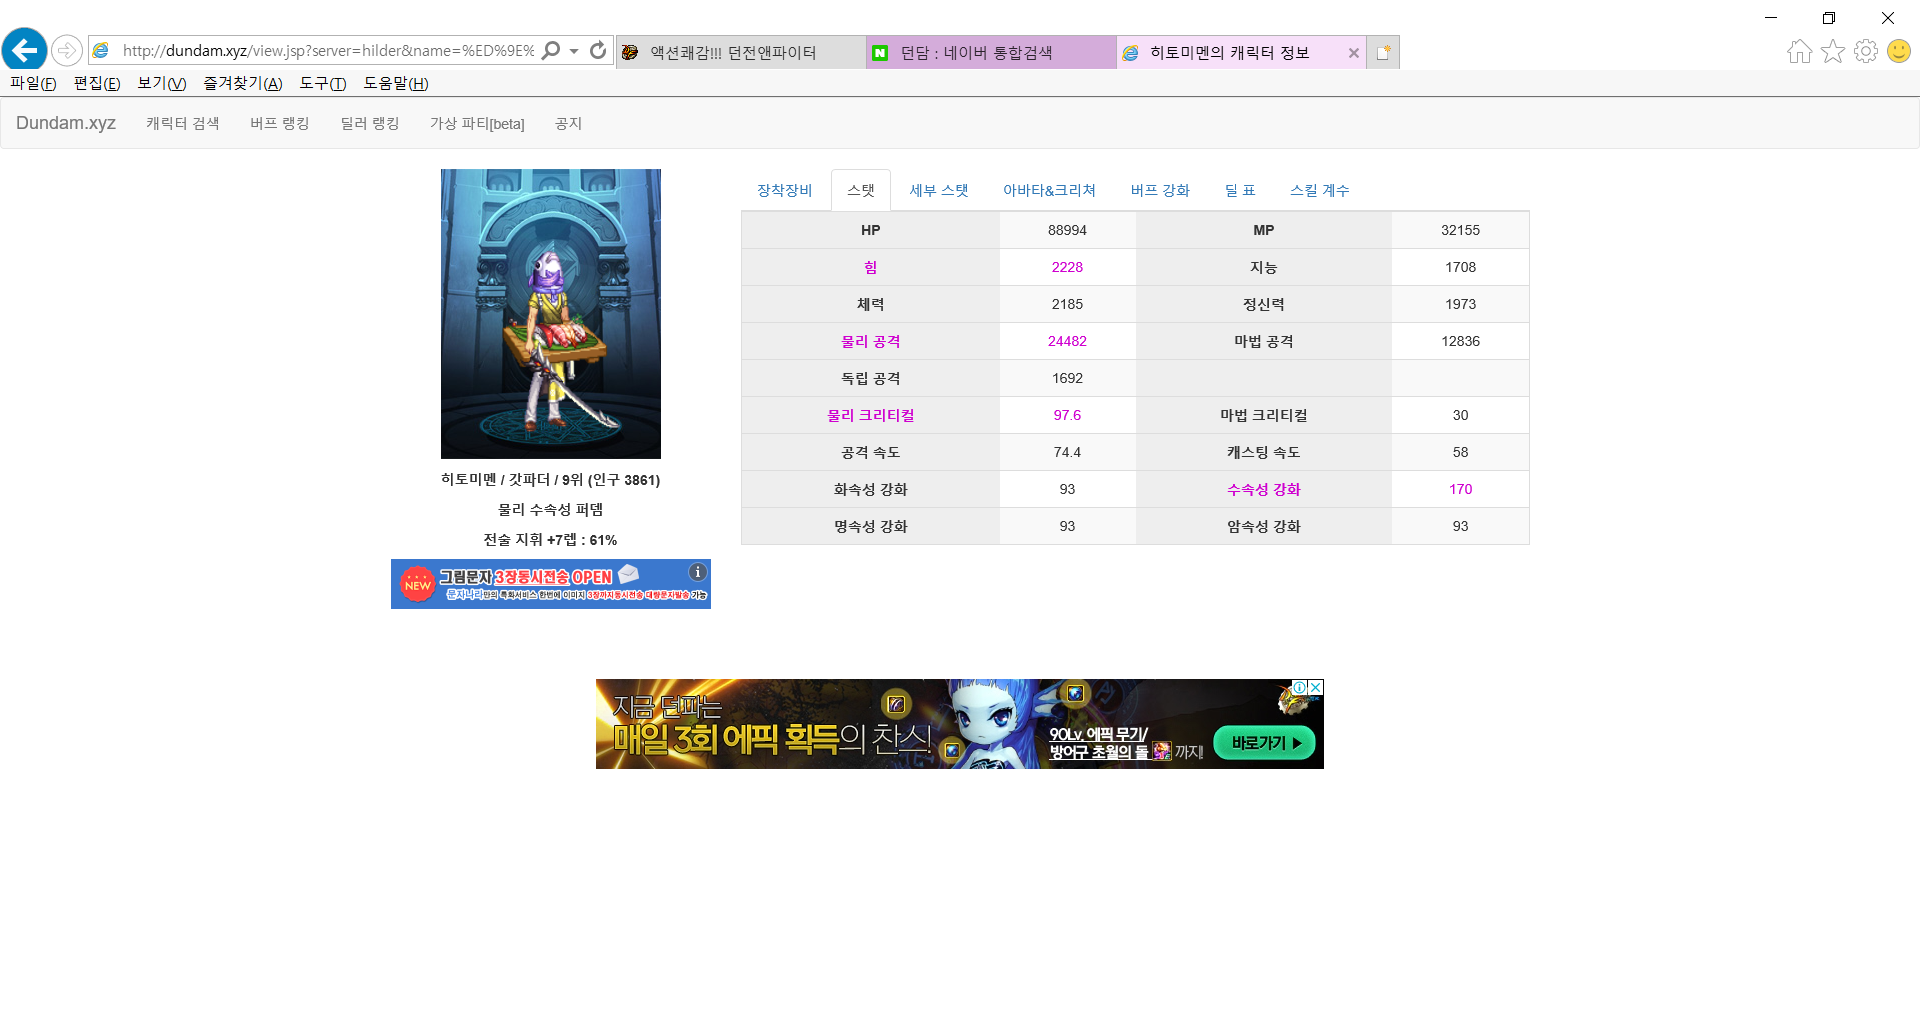Click the MP value 32155
This screenshot has width=1920, height=1030.
coord(1460,230)
